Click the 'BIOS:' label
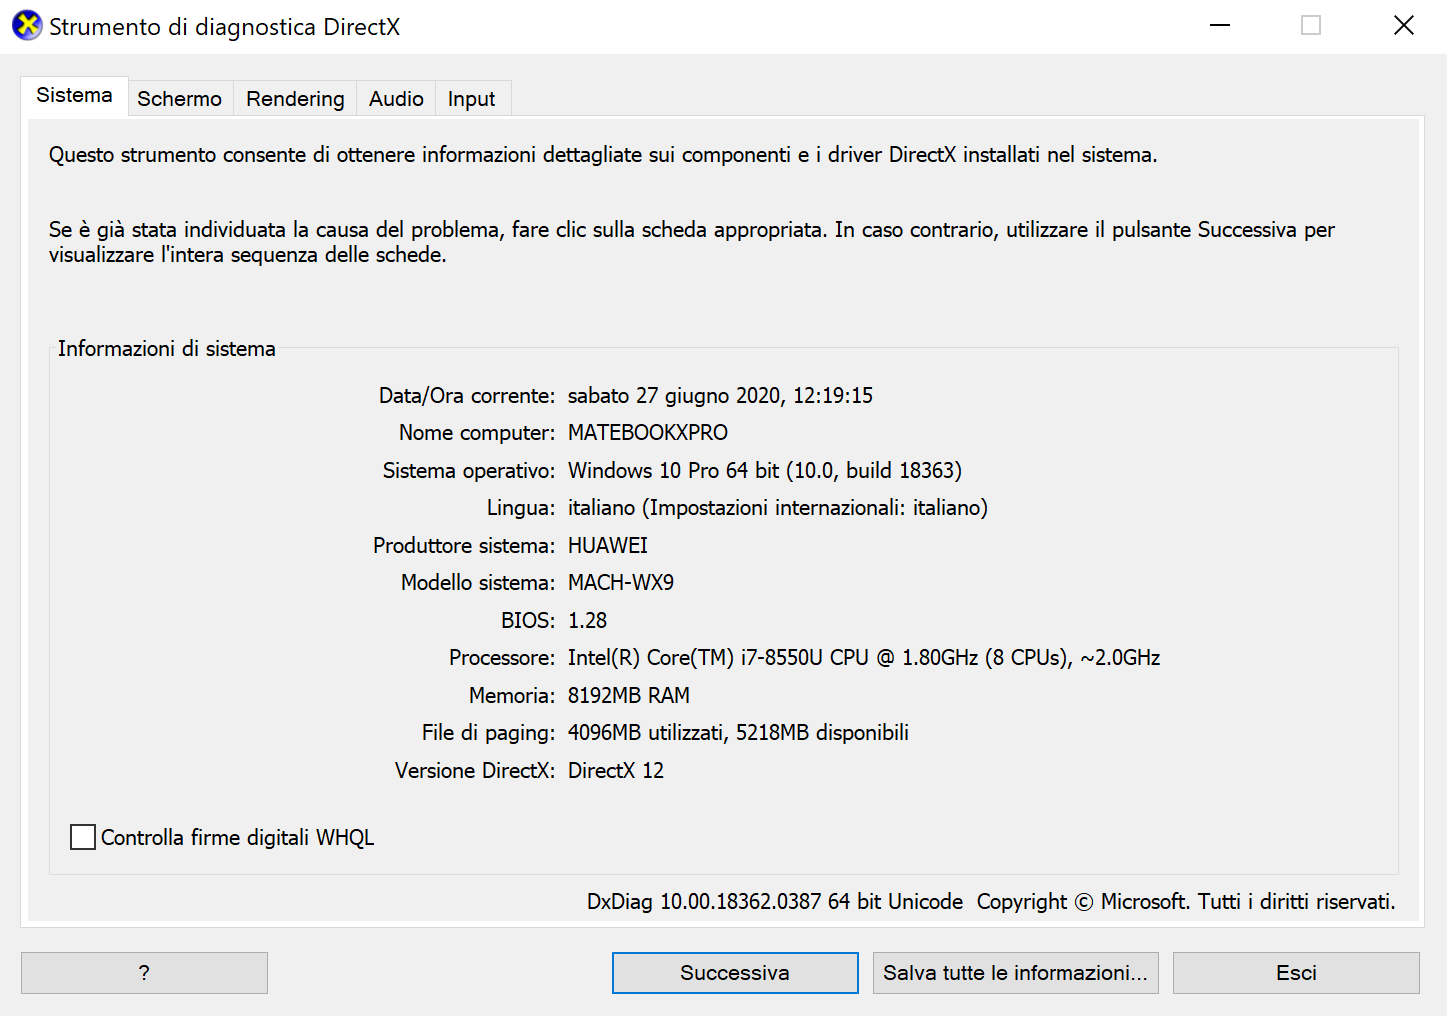Viewport: 1447px width, 1016px height. pos(528,621)
